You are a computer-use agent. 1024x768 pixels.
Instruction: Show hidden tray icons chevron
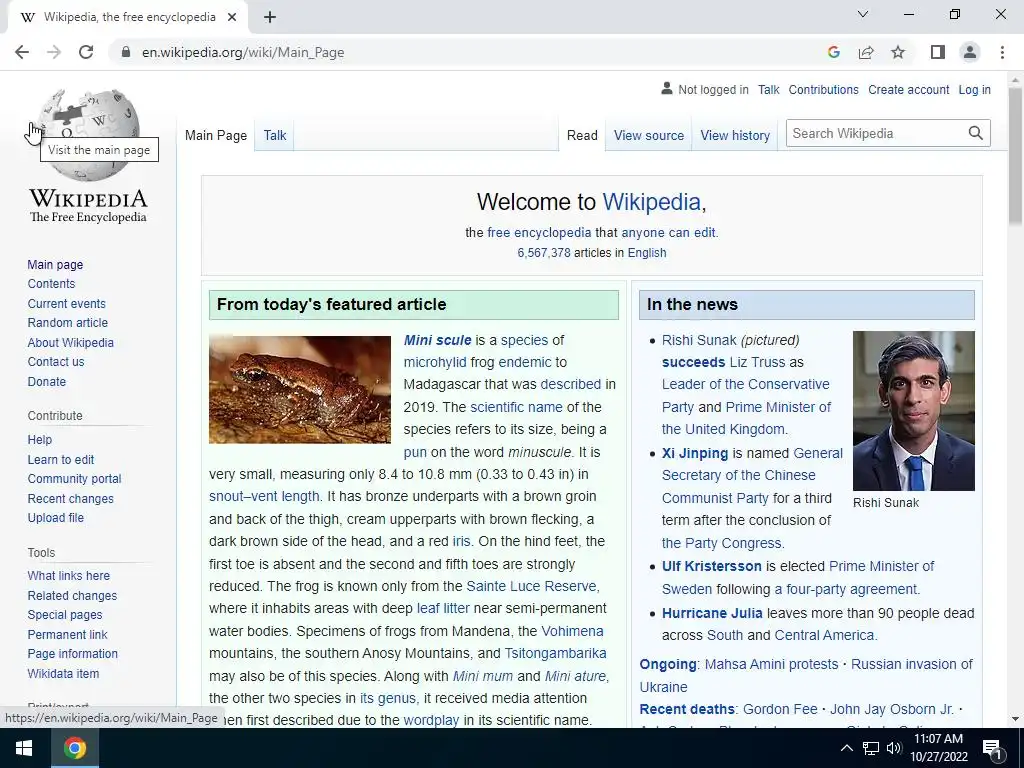point(846,748)
